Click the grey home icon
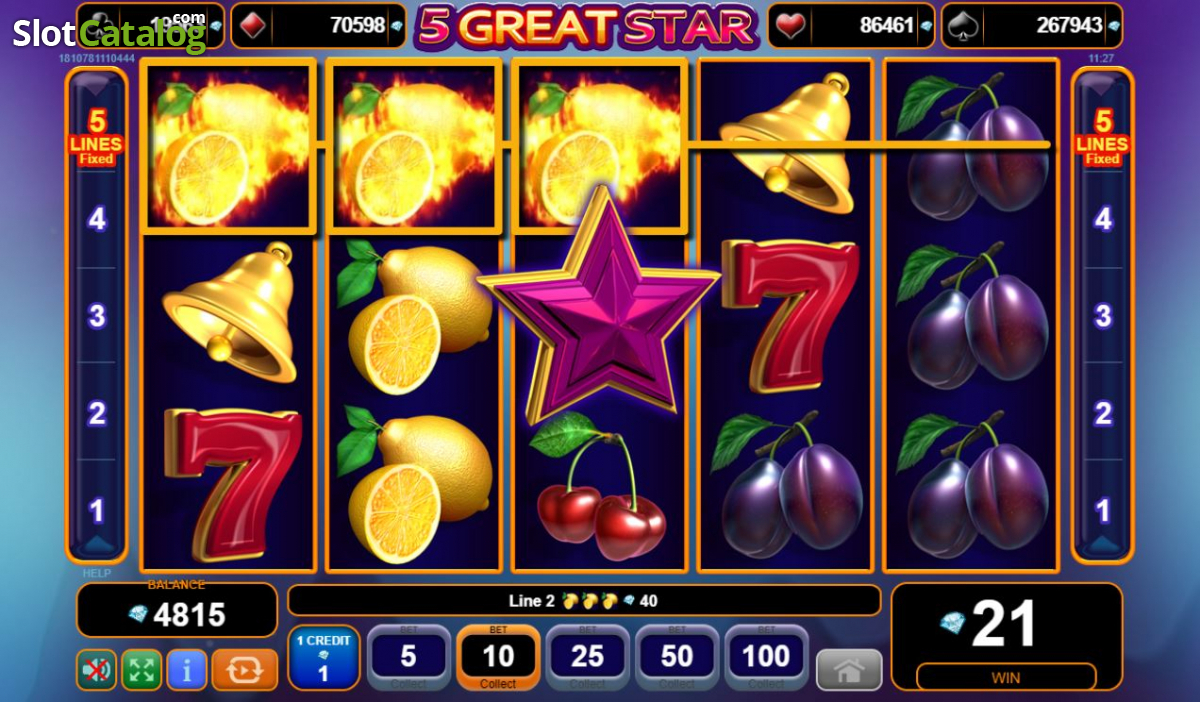Image resolution: width=1200 pixels, height=702 pixels. 849,670
